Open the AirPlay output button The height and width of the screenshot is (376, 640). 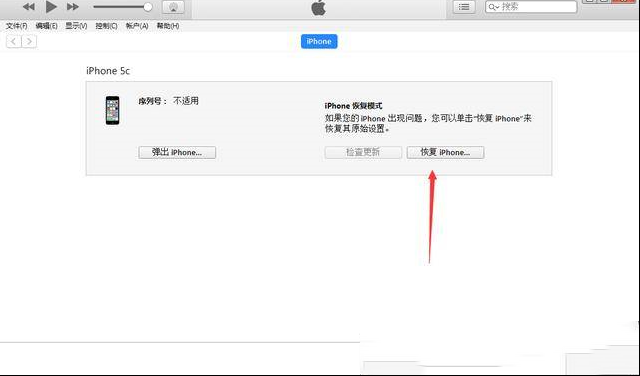point(173,7)
